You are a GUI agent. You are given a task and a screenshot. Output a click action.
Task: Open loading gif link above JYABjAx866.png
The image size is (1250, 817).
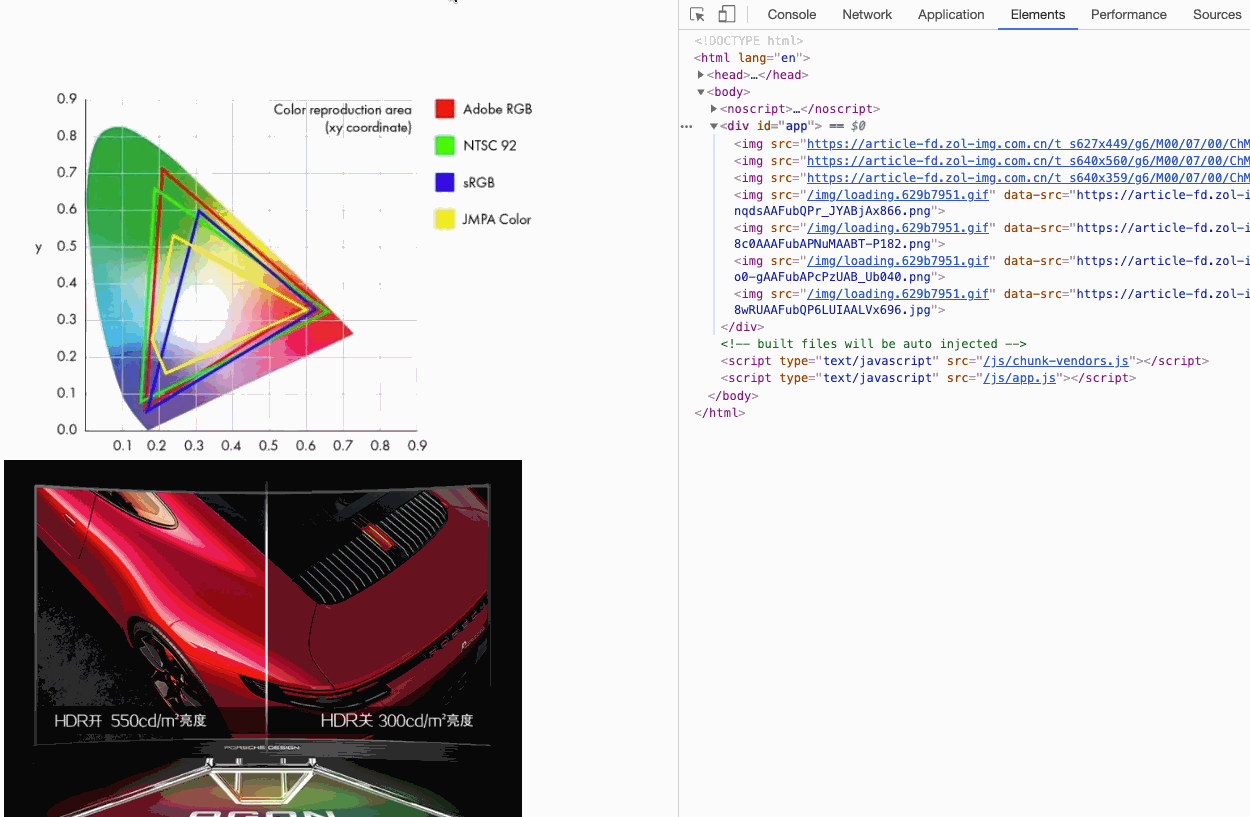coord(898,195)
